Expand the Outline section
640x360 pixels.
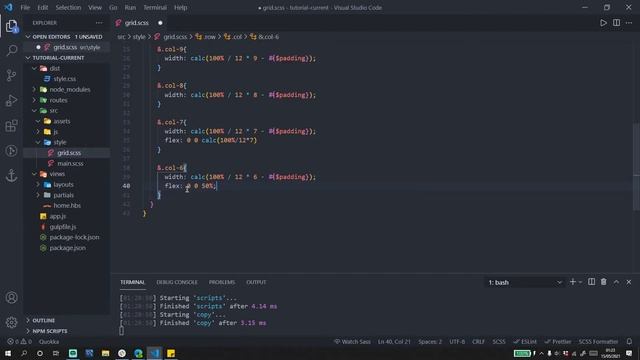(67, 320)
